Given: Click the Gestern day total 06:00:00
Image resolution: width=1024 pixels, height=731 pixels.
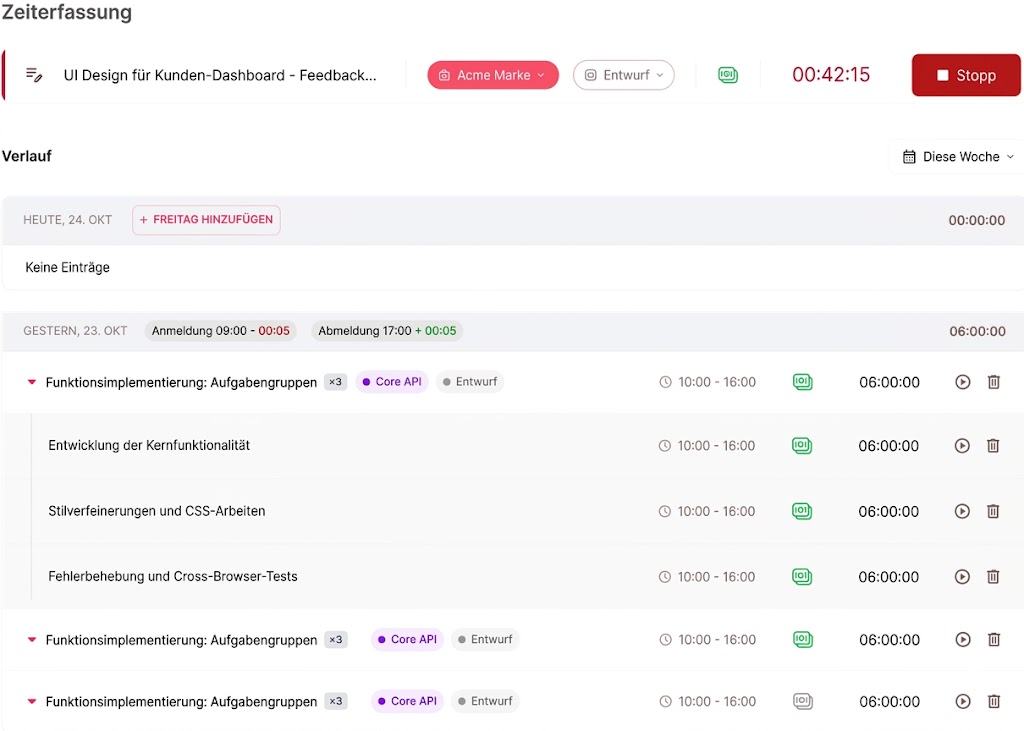Looking at the screenshot, I should click(x=977, y=331).
